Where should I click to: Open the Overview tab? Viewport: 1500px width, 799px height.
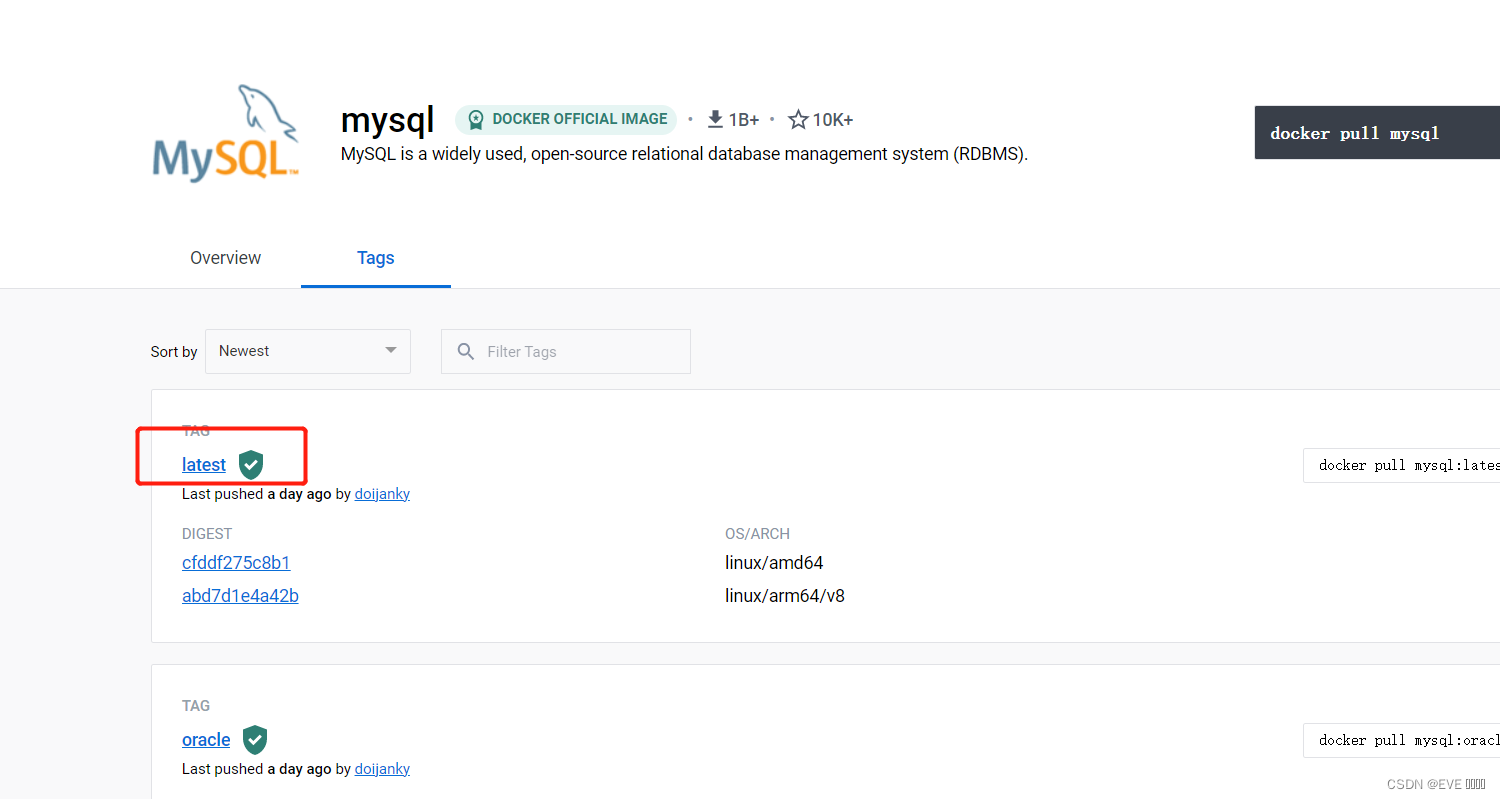(x=226, y=258)
